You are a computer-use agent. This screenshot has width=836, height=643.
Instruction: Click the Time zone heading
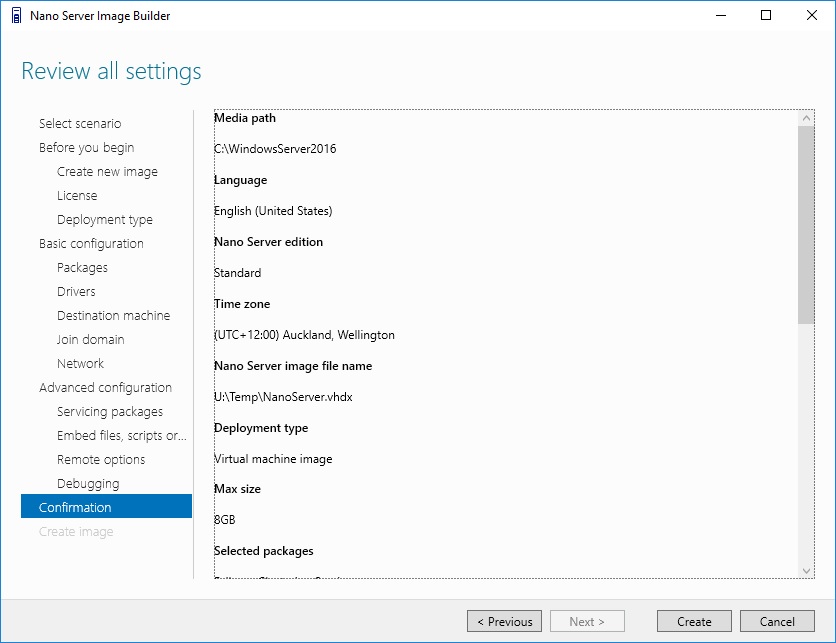point(242,304)
